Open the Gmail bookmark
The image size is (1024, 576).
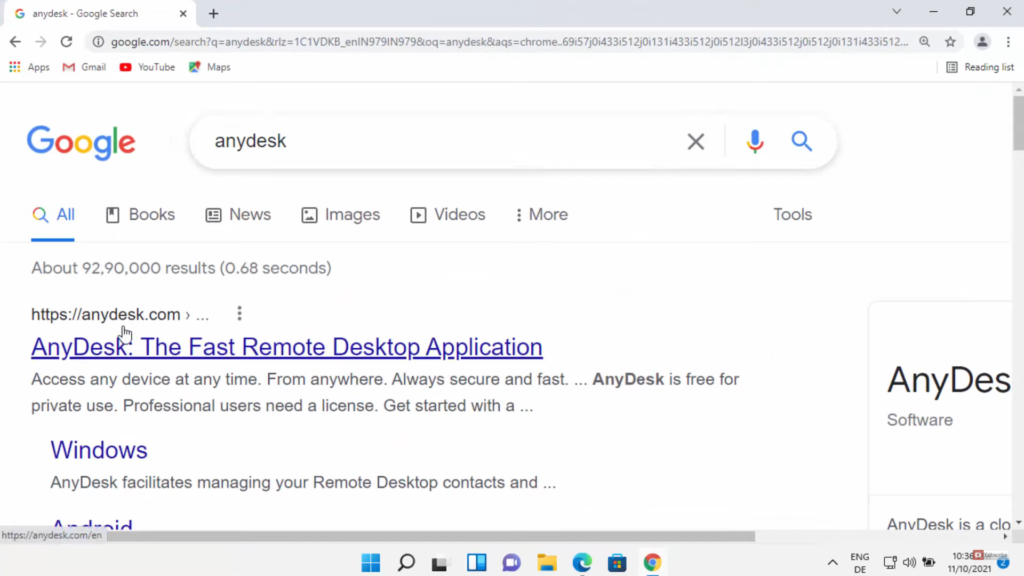(x=84, y=67)
